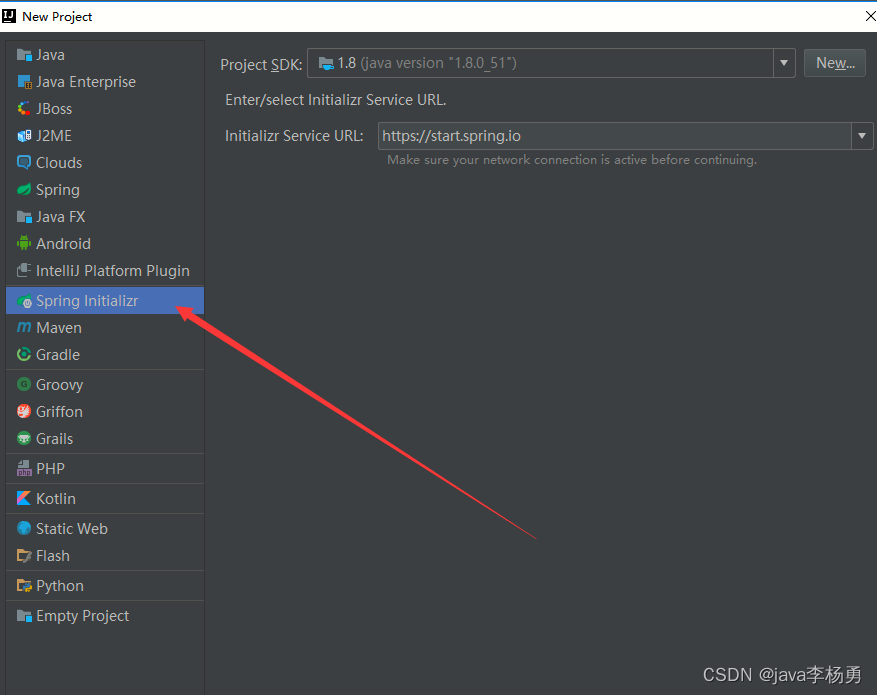Choose the Grails label
877x695 pixels.
[55, 439]
